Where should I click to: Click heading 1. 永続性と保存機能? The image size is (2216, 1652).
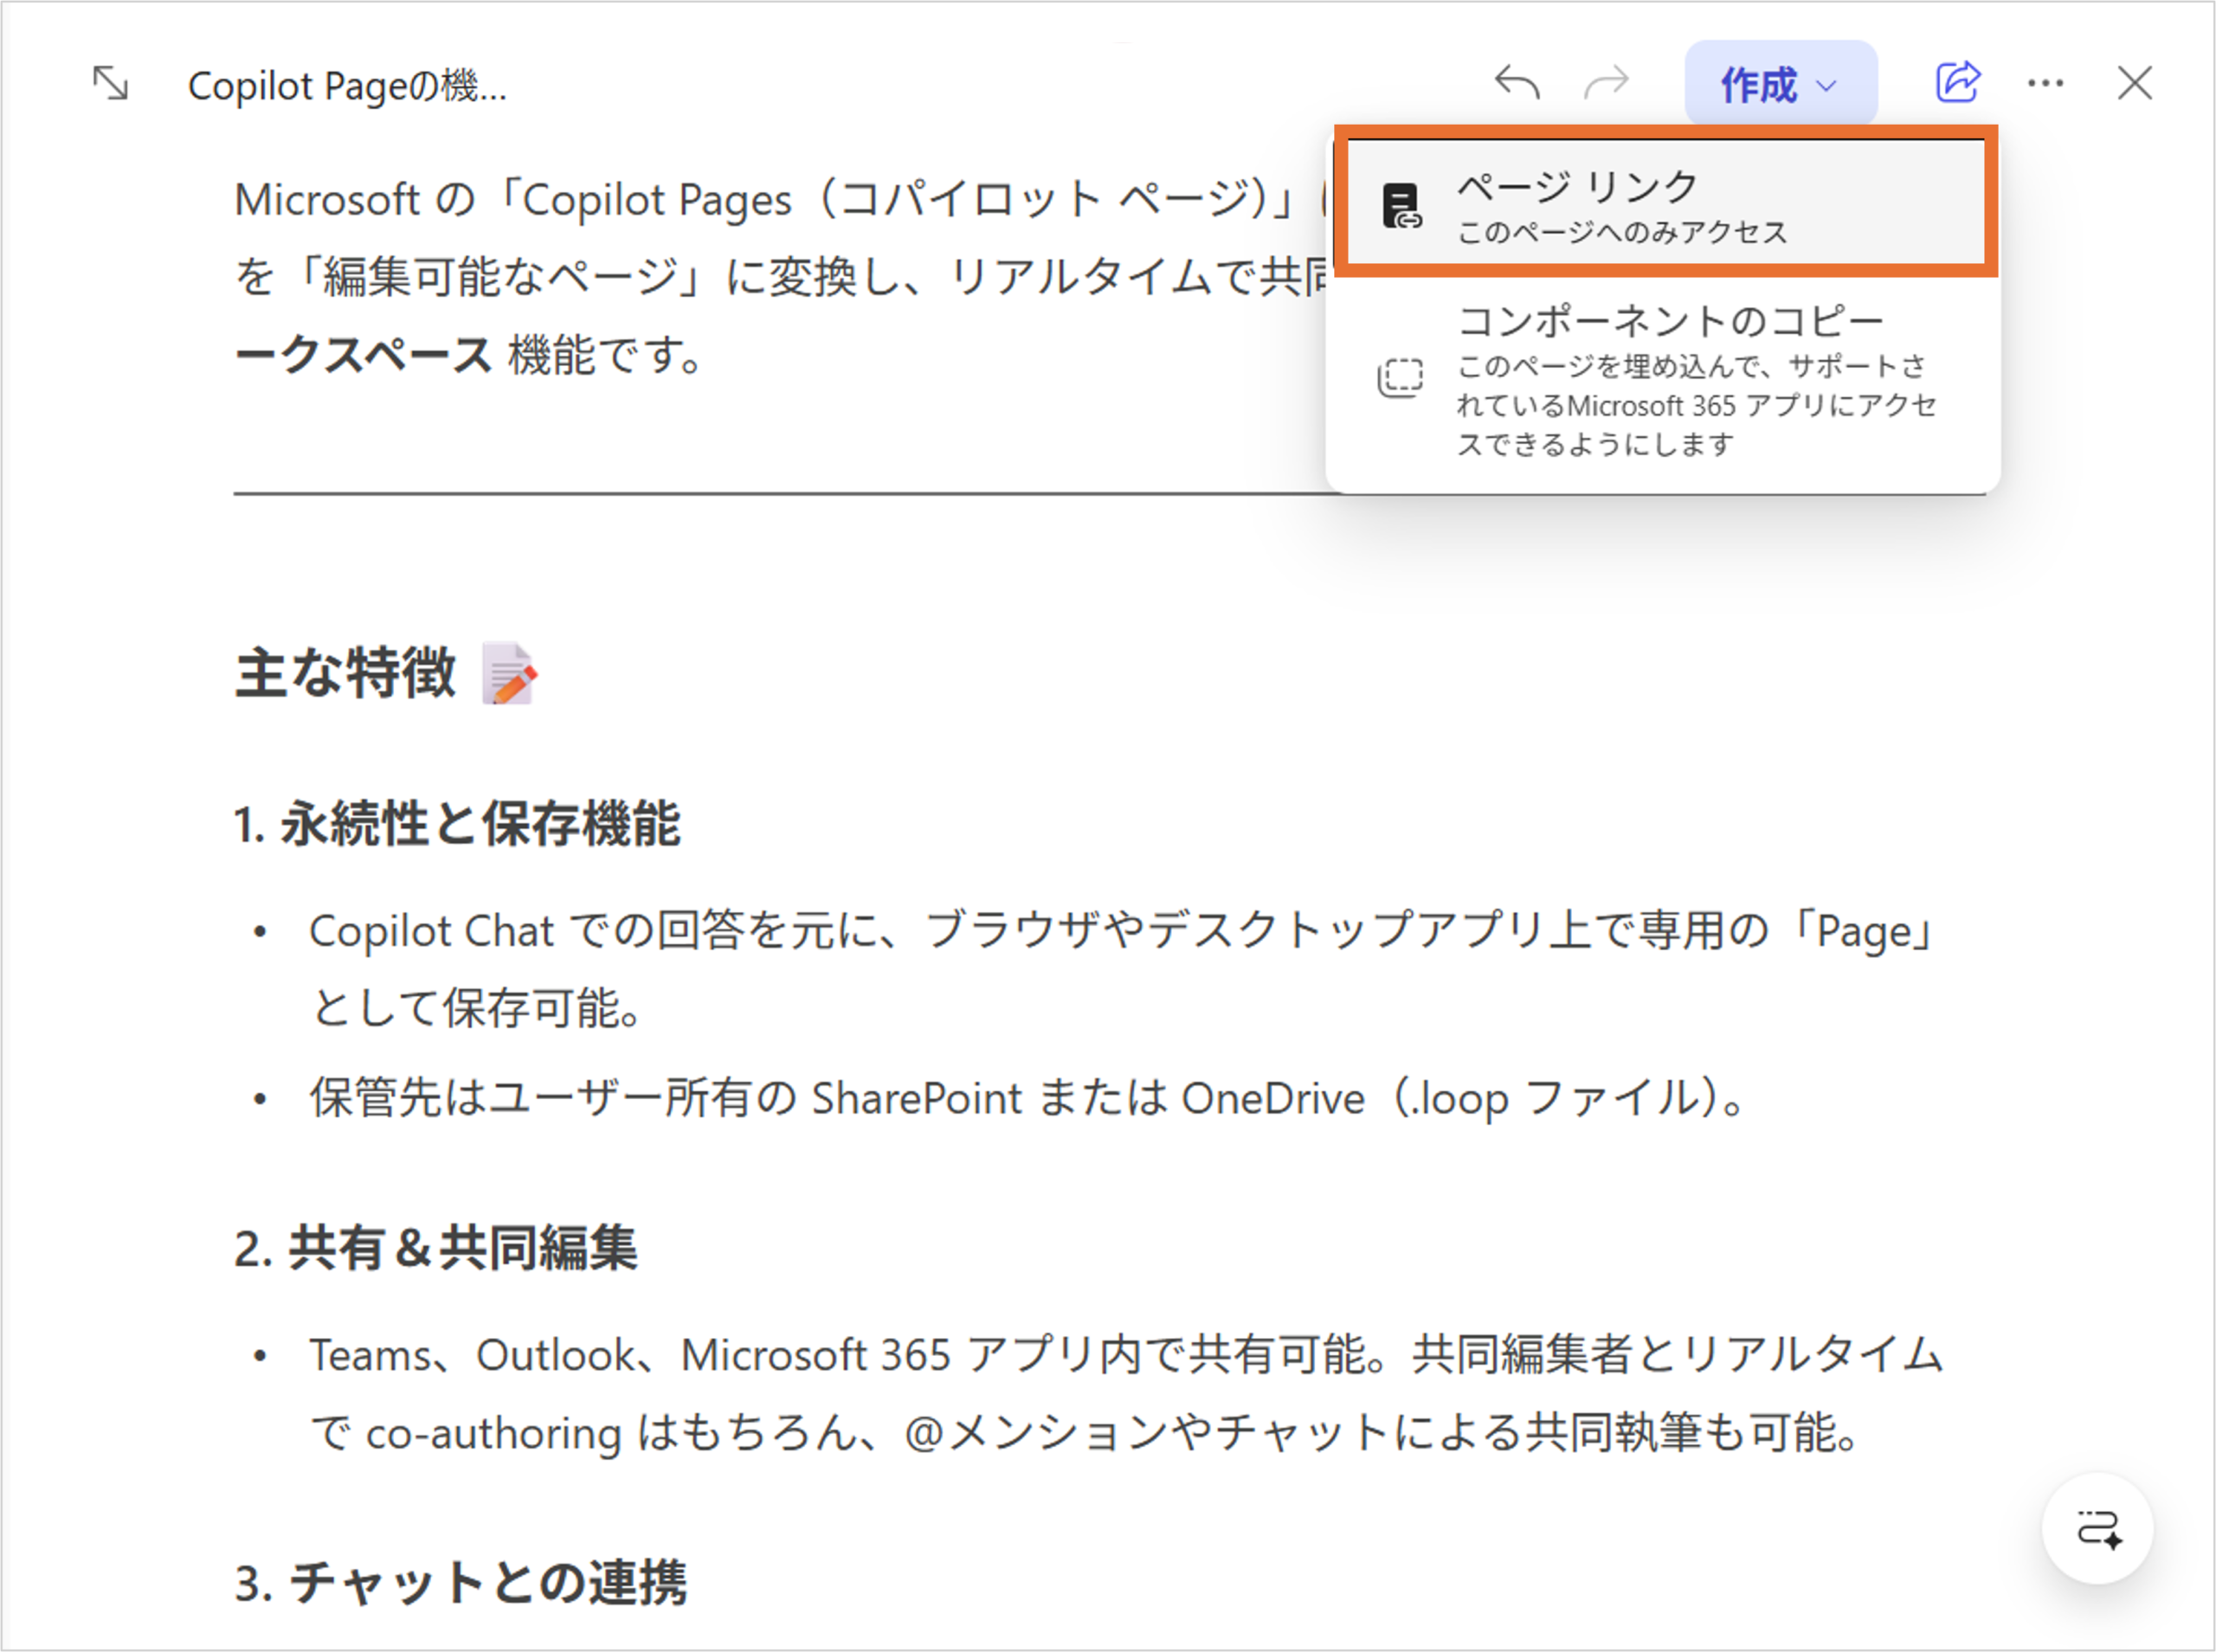457,825
